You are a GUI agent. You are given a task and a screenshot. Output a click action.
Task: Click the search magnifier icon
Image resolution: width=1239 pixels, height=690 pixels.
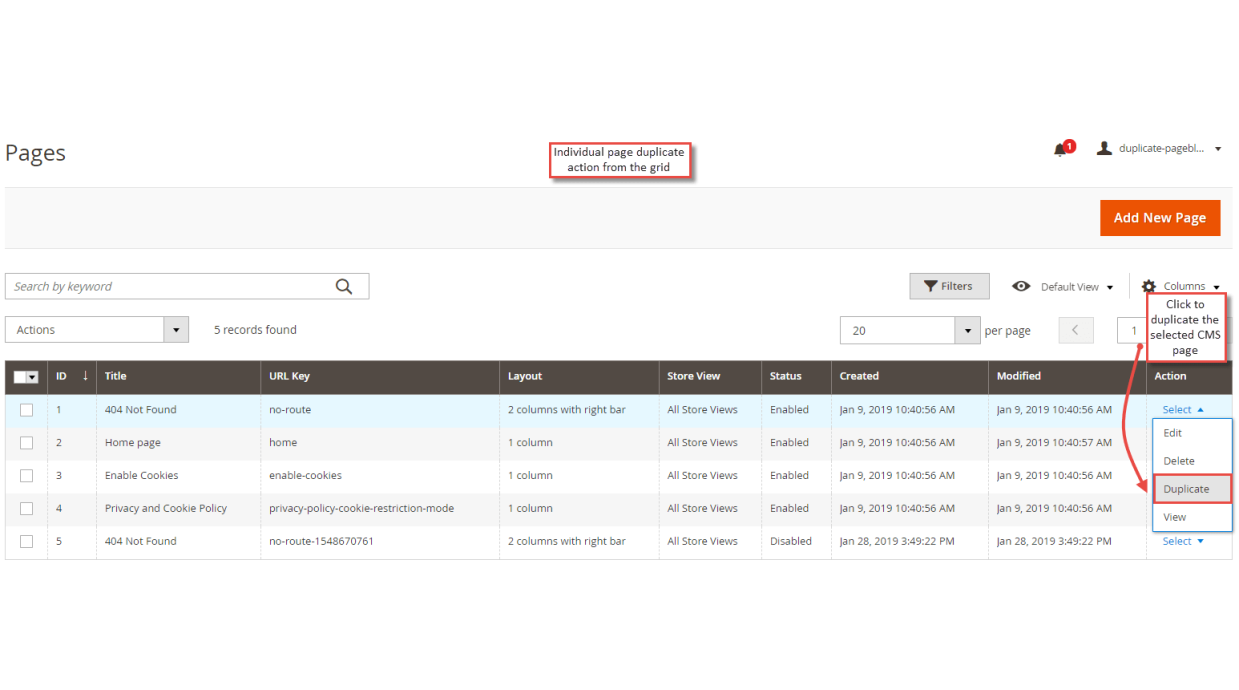point(344,286)
